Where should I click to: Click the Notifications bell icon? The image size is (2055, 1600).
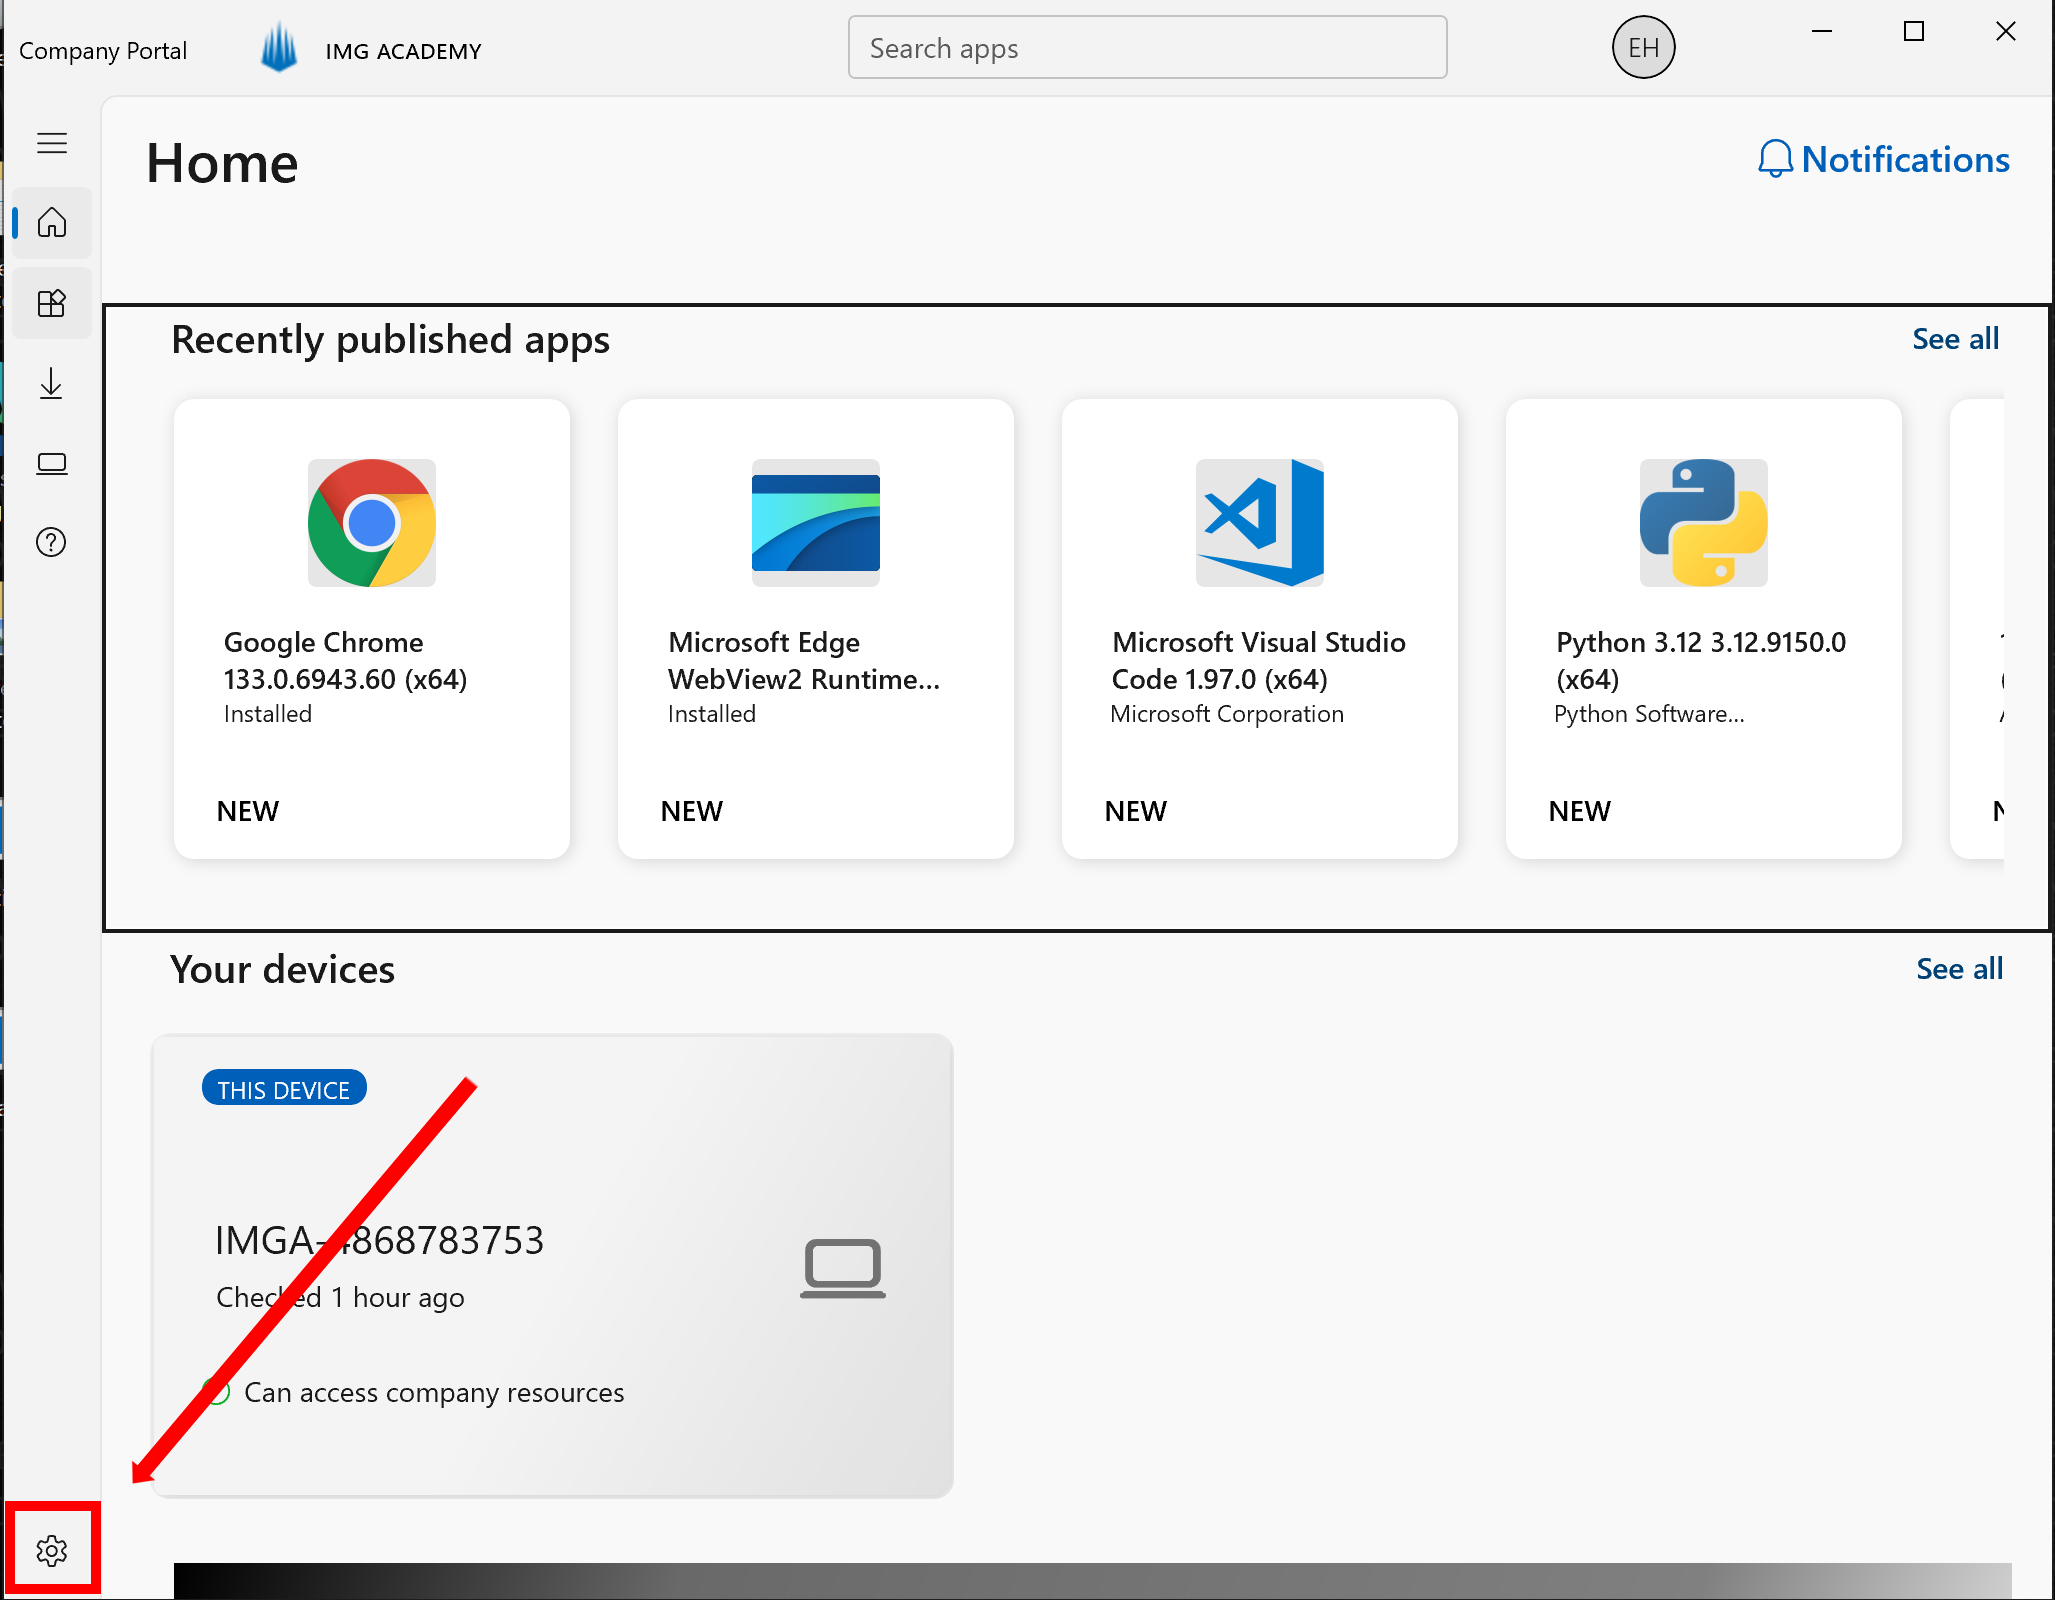click(1775, 159)
